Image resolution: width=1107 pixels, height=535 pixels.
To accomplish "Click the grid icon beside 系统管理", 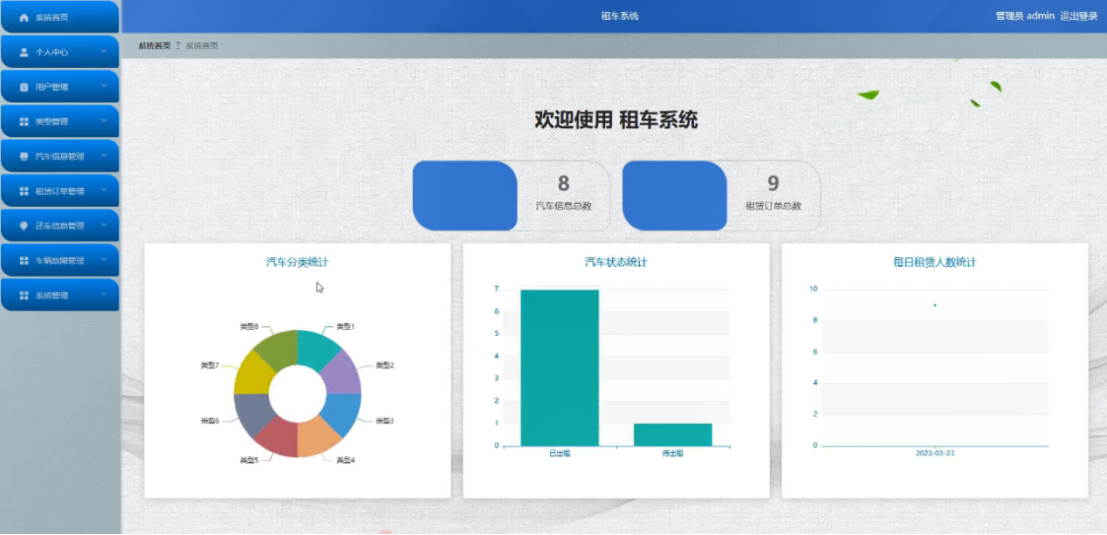I will tap(24, 295).
